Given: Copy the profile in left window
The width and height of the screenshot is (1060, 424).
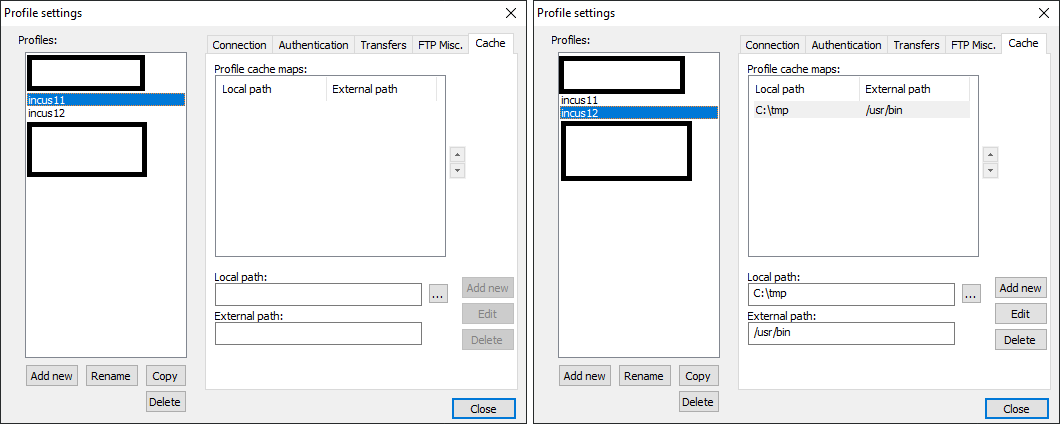Looking at the screenshot, I should [165, 376].
